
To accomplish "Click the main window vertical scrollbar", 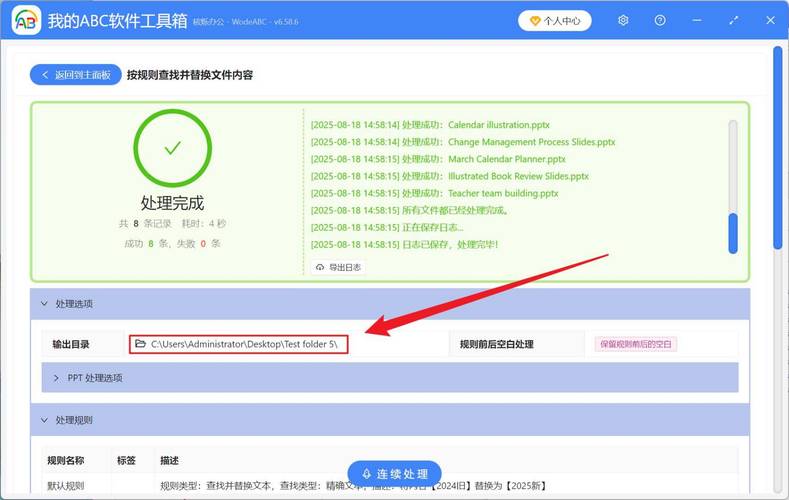I will [x=777, y=146].
